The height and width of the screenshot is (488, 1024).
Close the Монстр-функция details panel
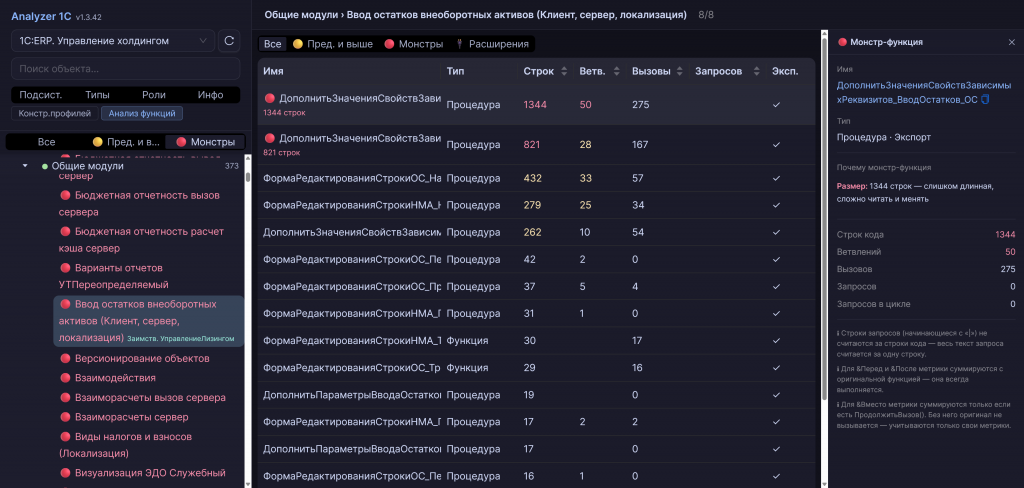coord(1011,42)
